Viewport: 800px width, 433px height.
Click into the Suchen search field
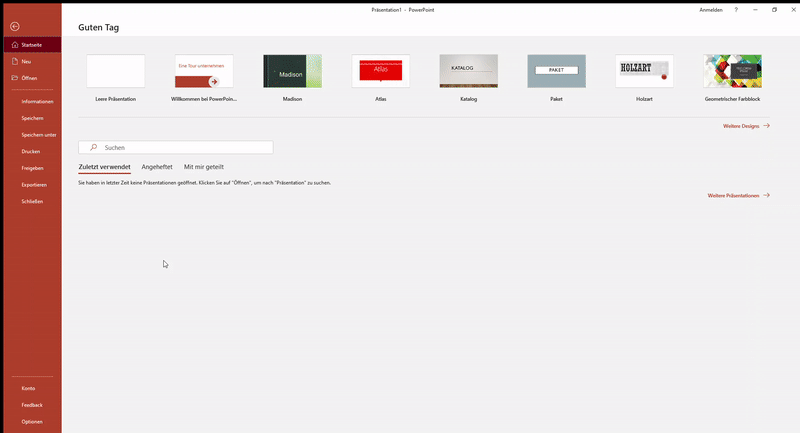pos(176,147)
